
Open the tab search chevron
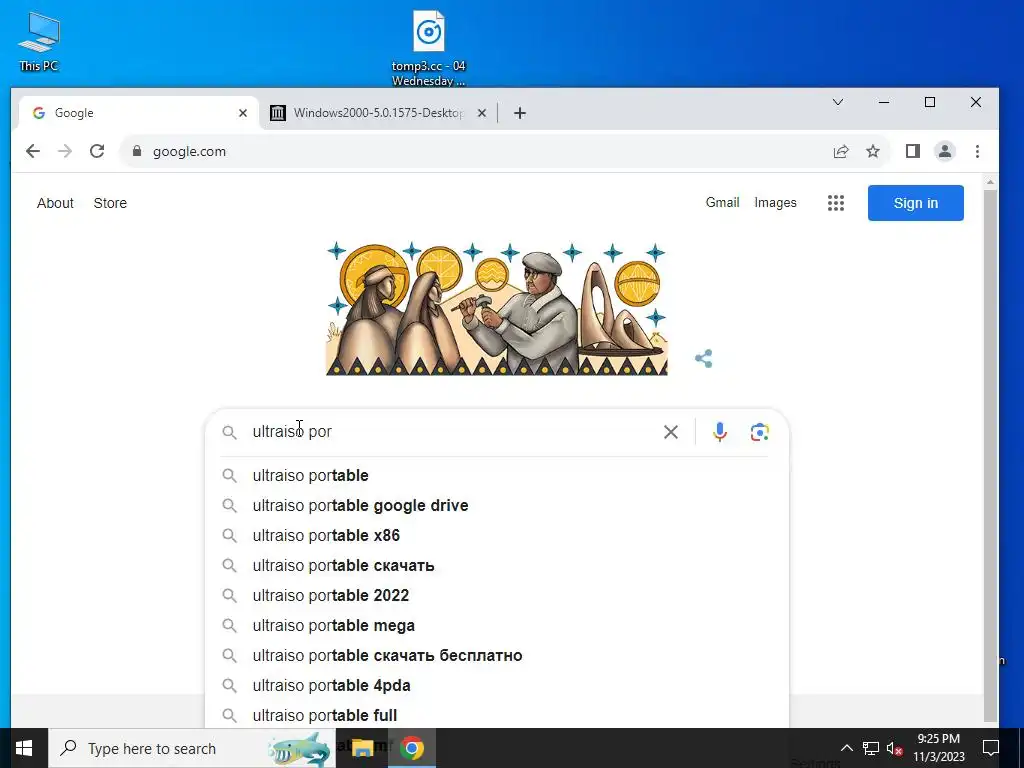(x=838, y=103)
